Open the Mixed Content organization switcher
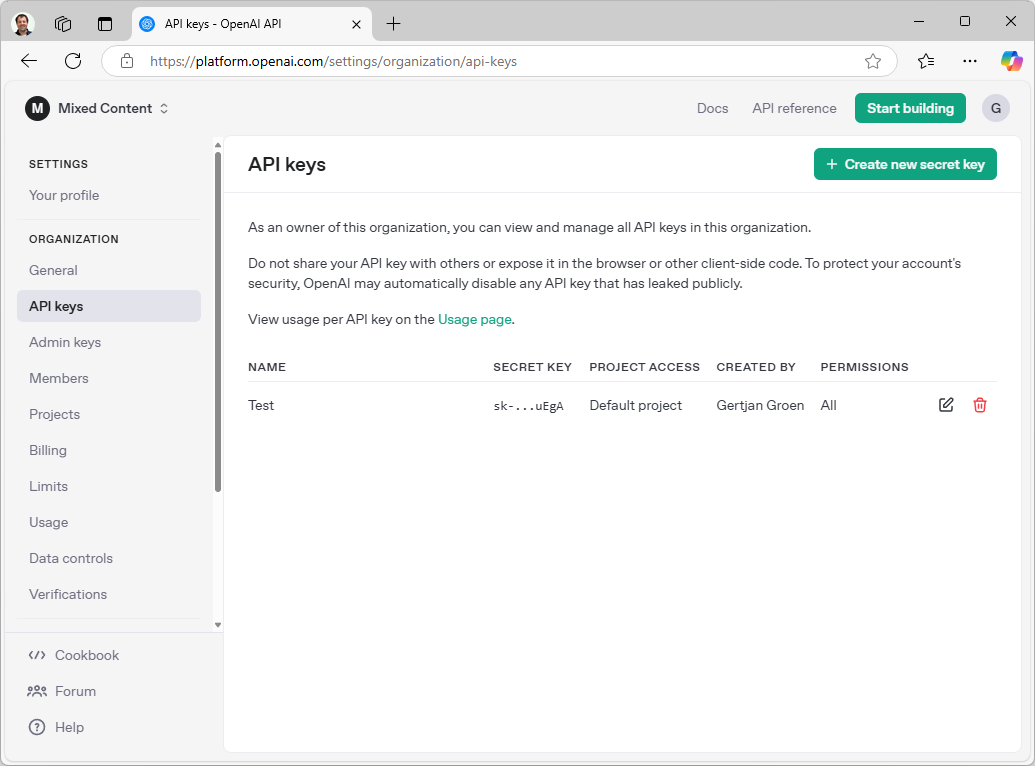Screen dimensions: 1035x766 [x=113, y=108]
